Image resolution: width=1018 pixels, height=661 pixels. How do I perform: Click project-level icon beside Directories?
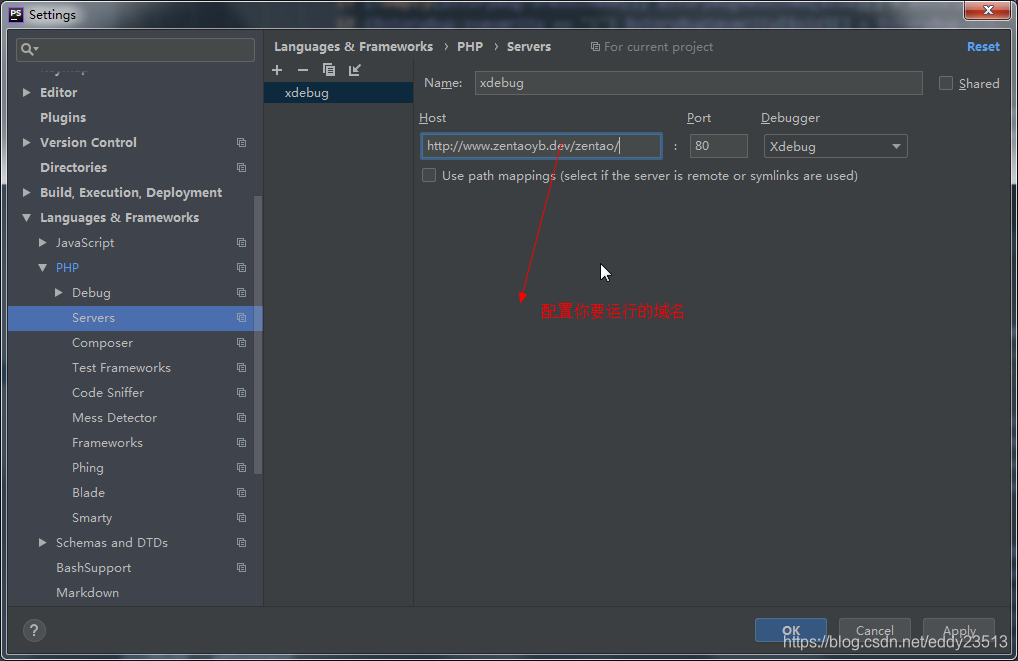[242, 168]
